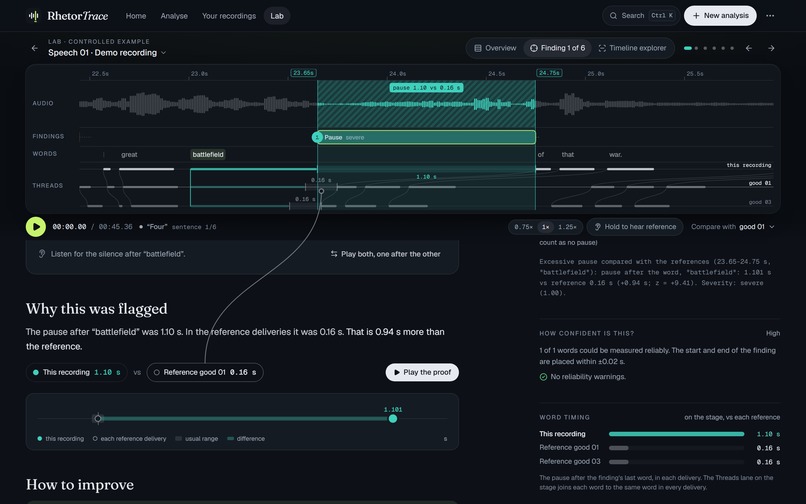Click the reference delivery marker on the comparison slider
The height and width of the screenshot is (504, 806).
(x=98, y=419)
